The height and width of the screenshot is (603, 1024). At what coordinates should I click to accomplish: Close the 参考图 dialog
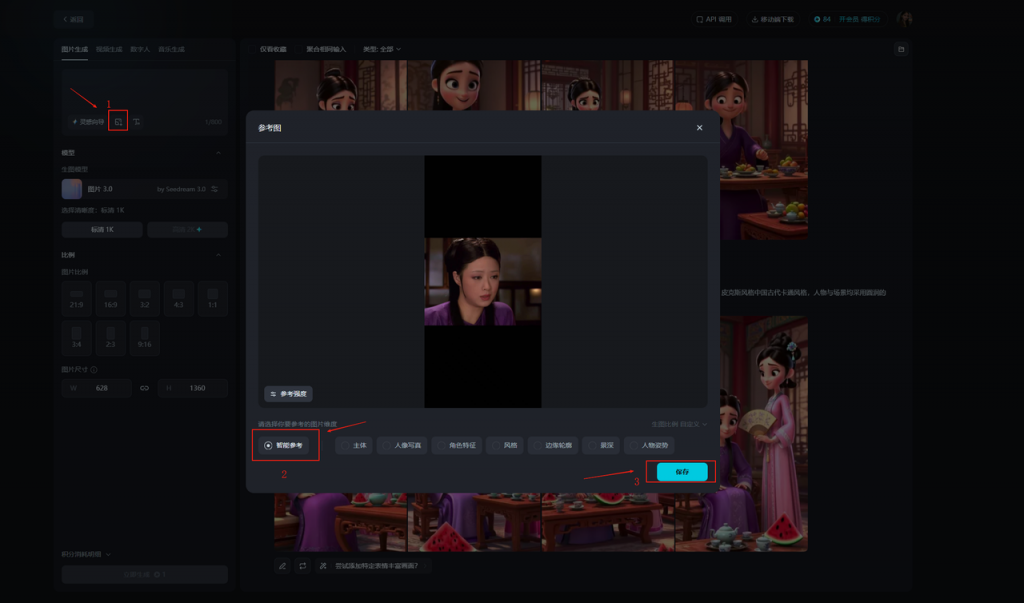click(x=699, y=128)
